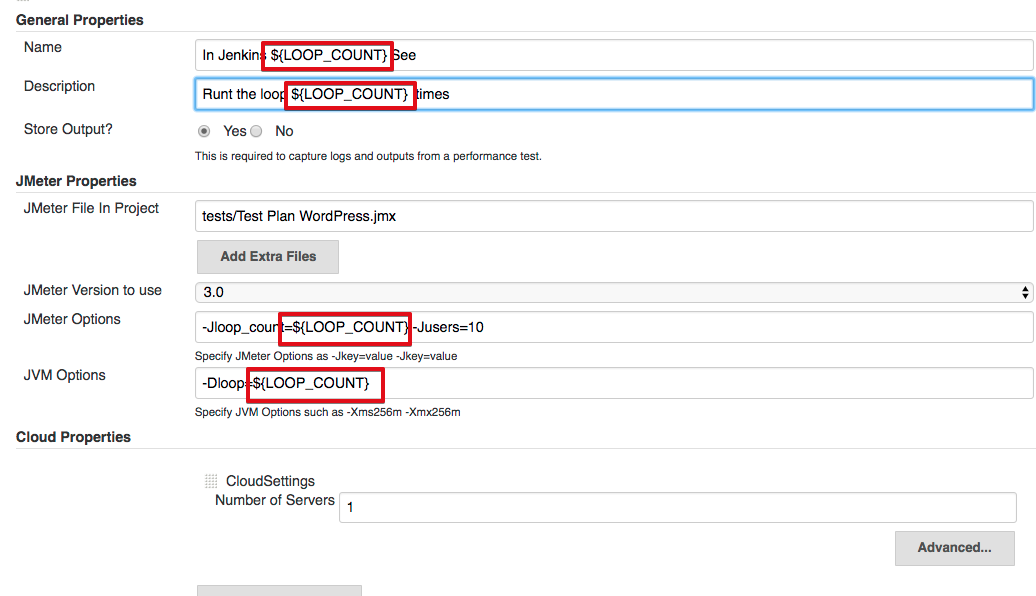The height and width of the screenshot is (596, 1036).
Task: Click the 'Specify JMeter Options as -Jkey=value' hint
Action: 326,356
